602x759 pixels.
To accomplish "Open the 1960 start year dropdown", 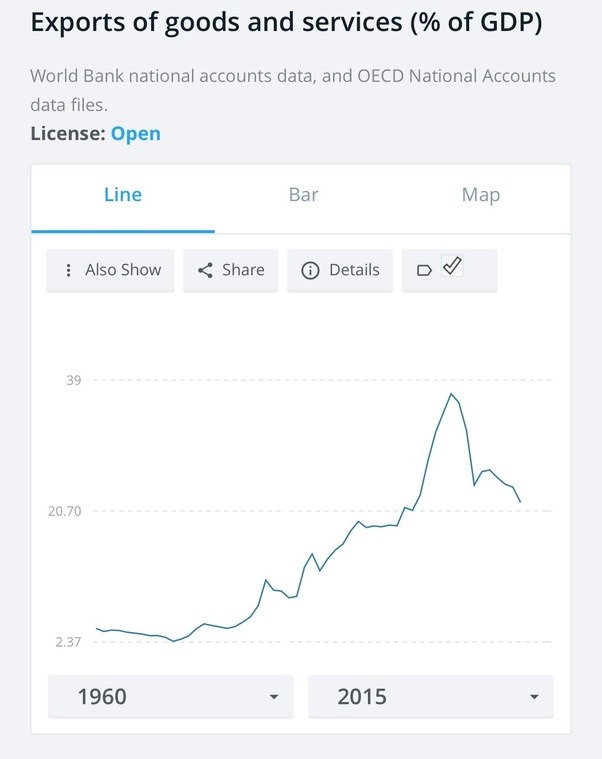I will click(x=171, y=697).
